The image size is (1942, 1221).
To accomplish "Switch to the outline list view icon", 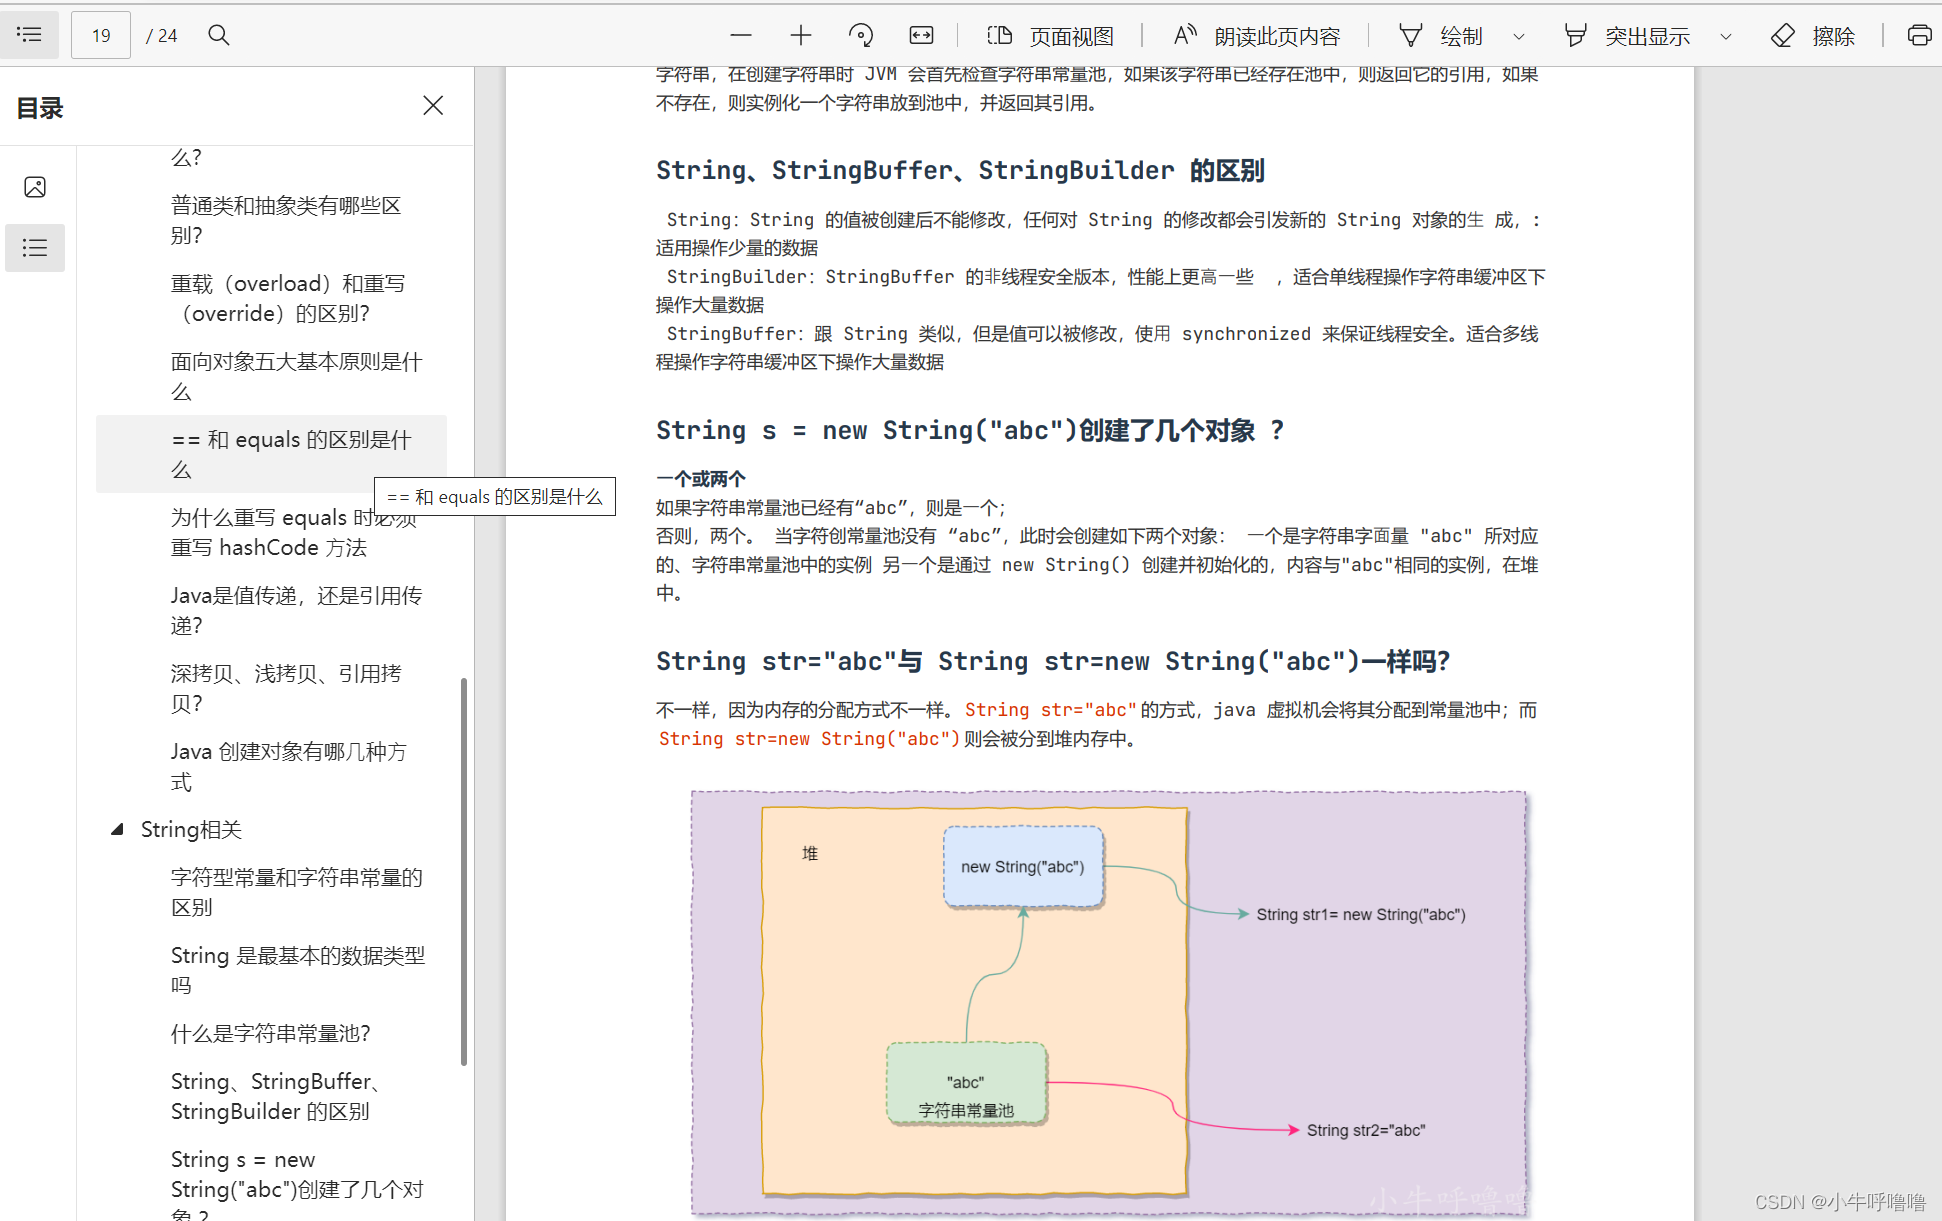I will (x=35, y=247).
